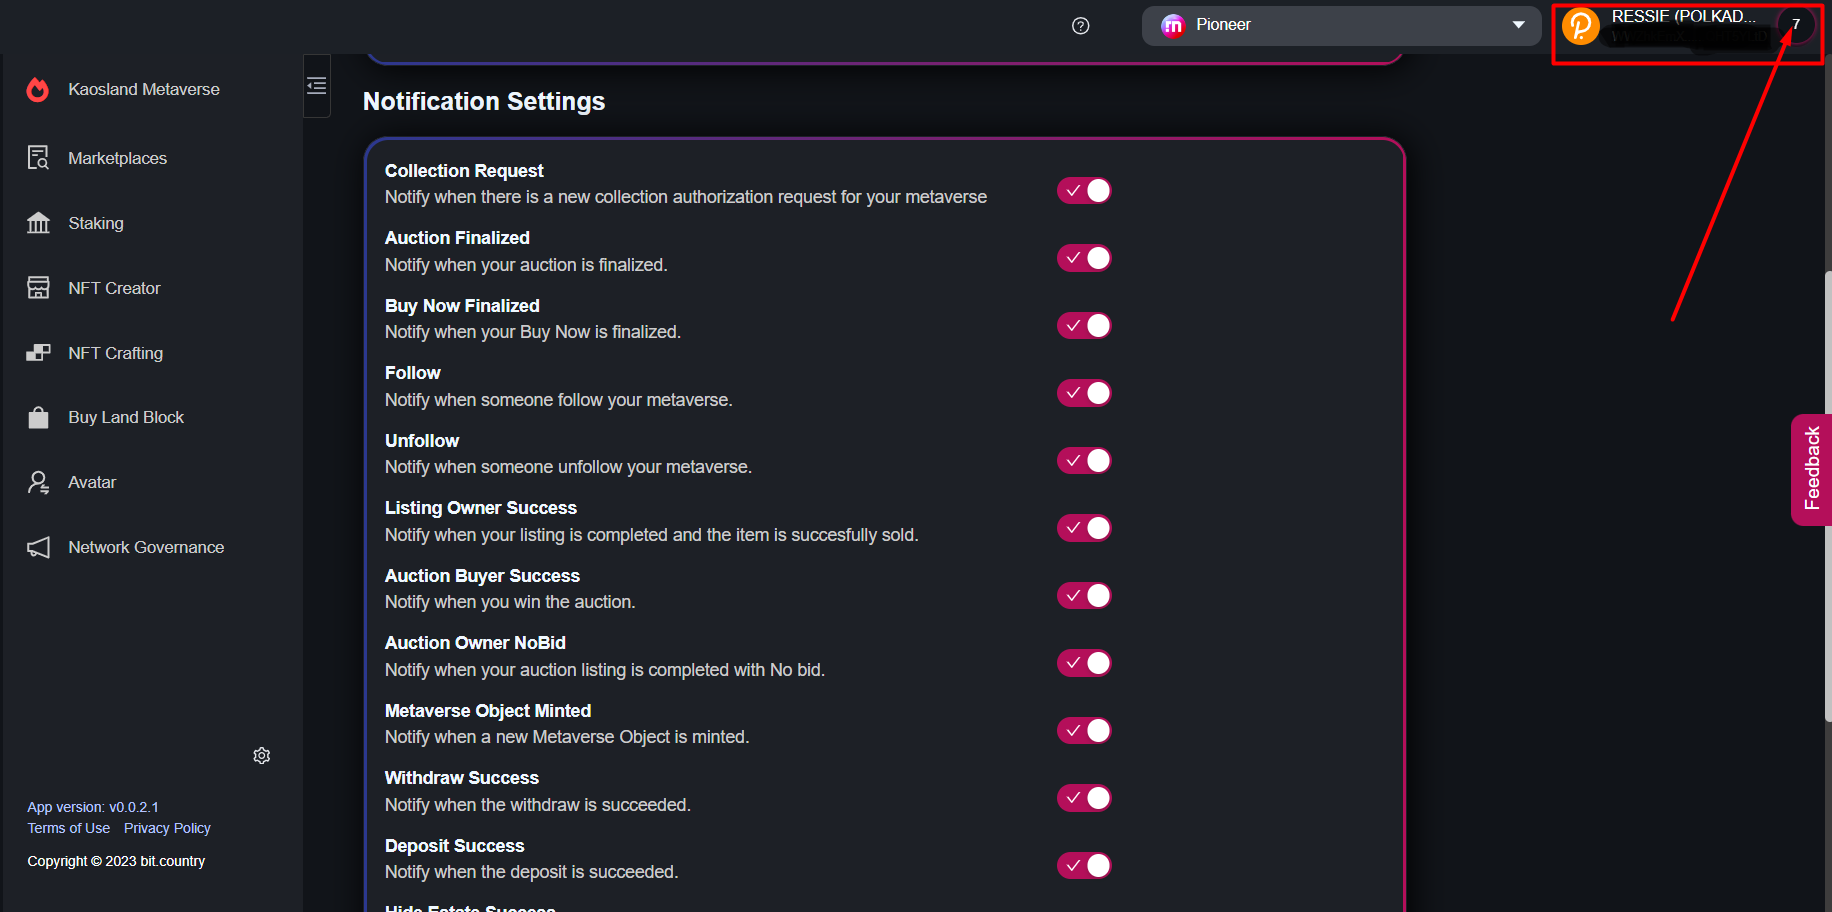
Task: Open the settings gear in the sidebar
Action: (x=262, y=756)
